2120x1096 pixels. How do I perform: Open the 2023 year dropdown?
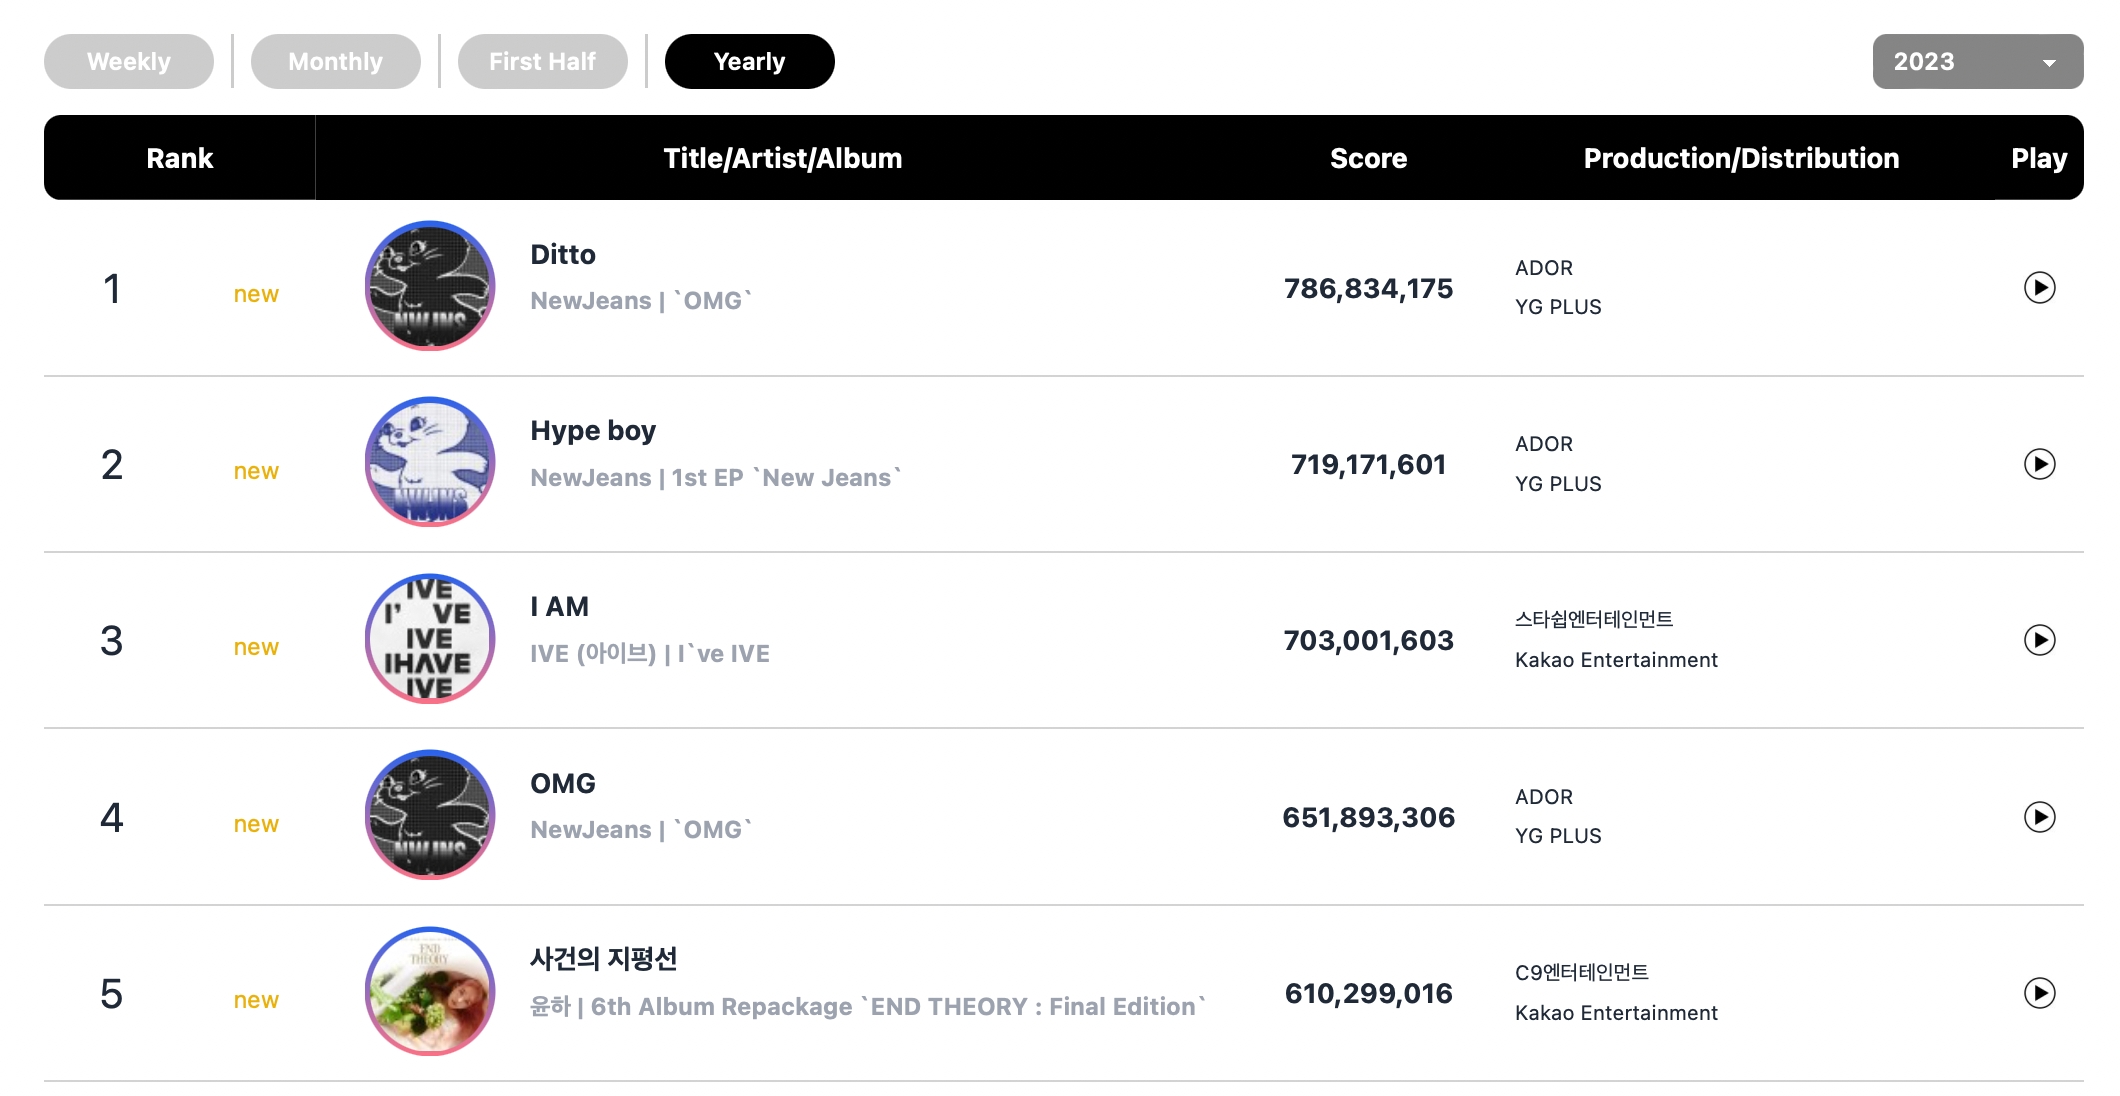pyautogui.click(x=1977, y=61)
